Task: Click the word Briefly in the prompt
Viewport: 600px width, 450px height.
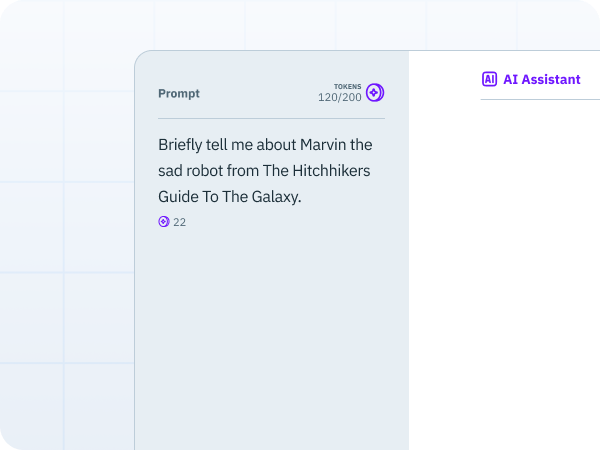Action: pyautogui.click(x=180, y=145)
